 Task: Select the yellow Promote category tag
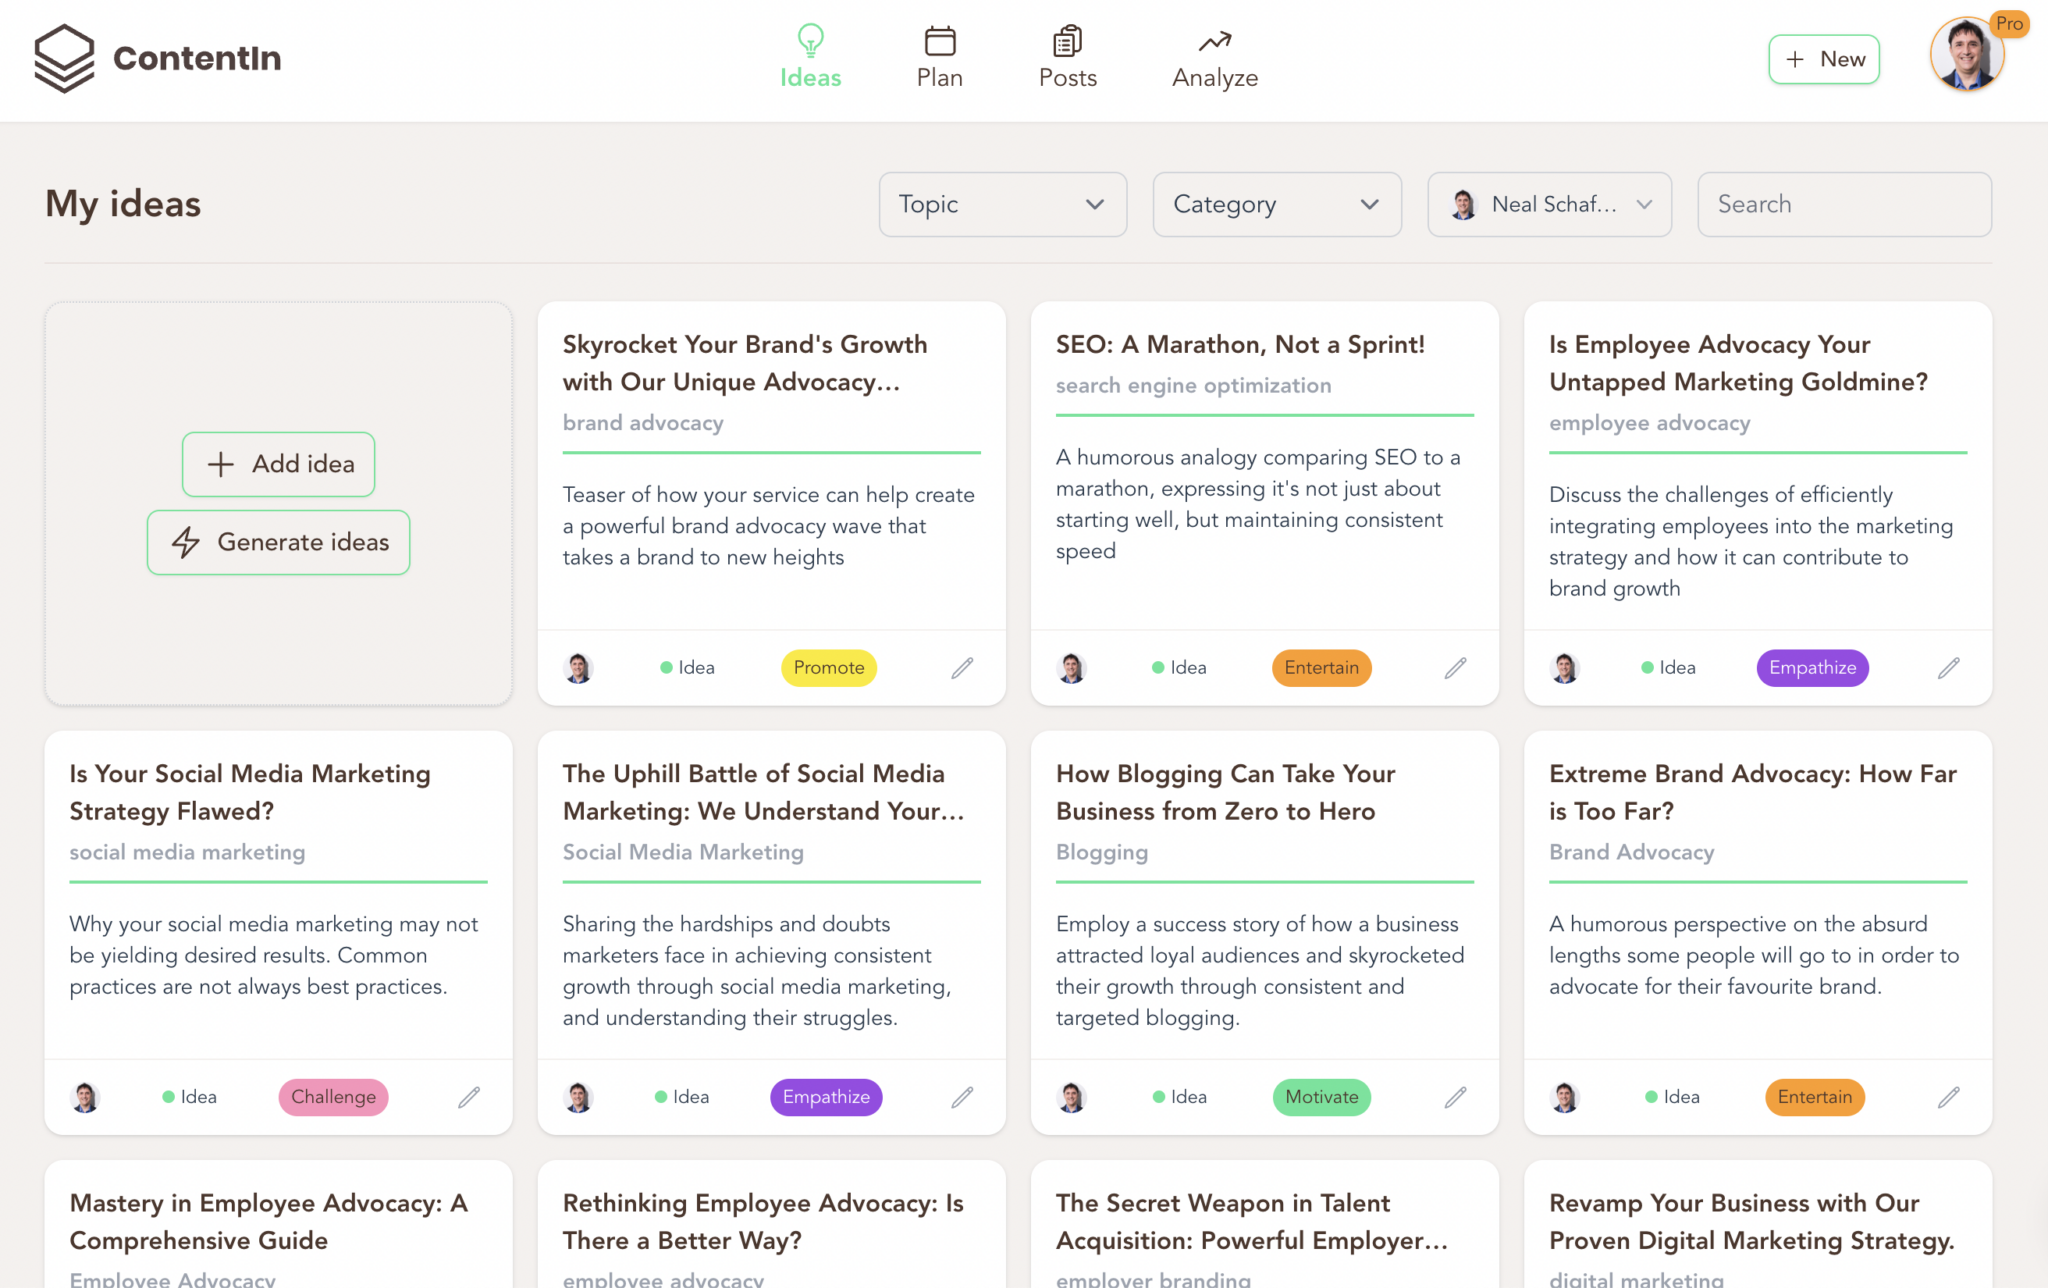point(828,668)
